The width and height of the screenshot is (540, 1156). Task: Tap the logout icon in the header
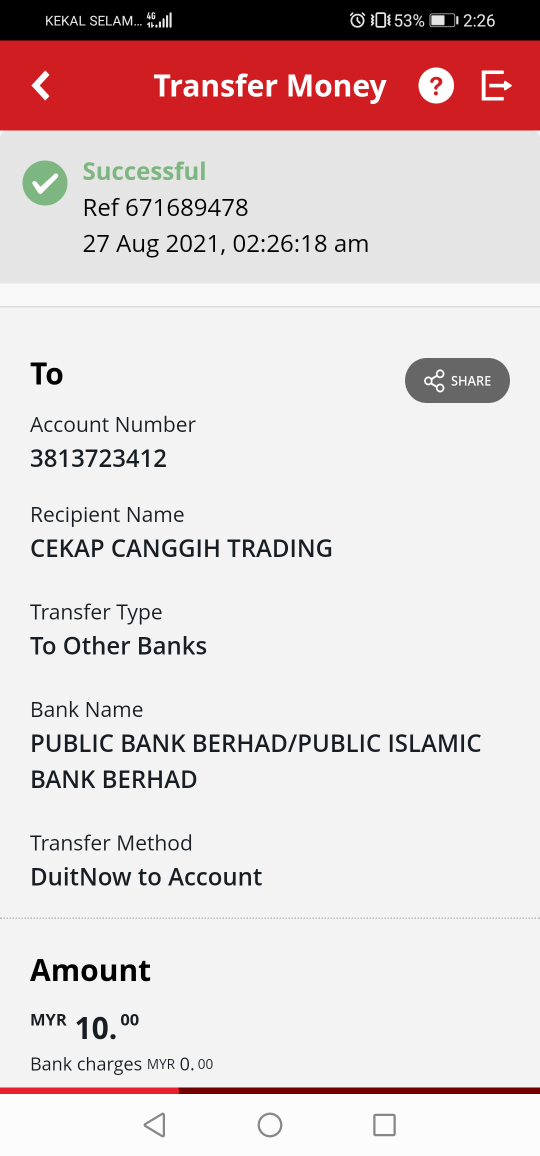click(x=496, y=86)
